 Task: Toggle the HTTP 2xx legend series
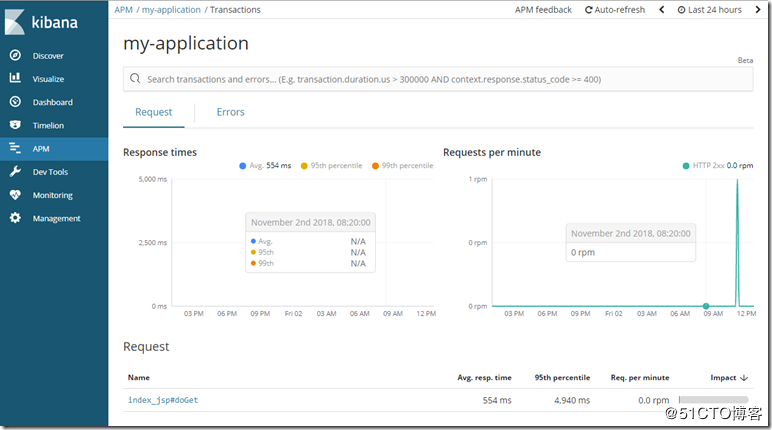718,165
